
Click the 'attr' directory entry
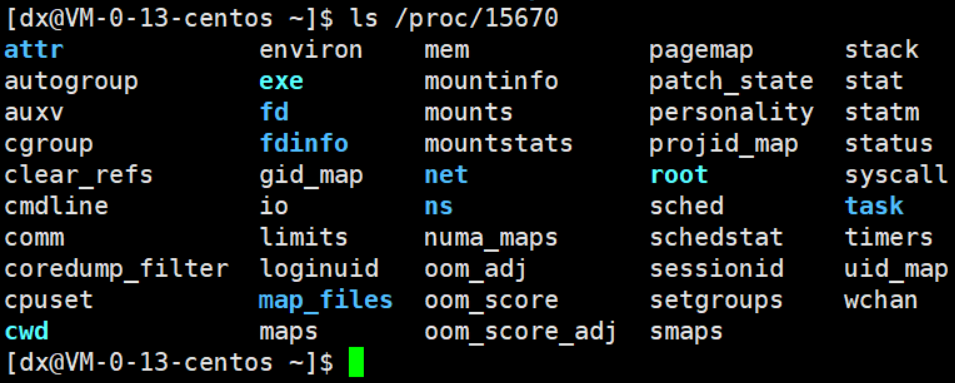(33, 50)
